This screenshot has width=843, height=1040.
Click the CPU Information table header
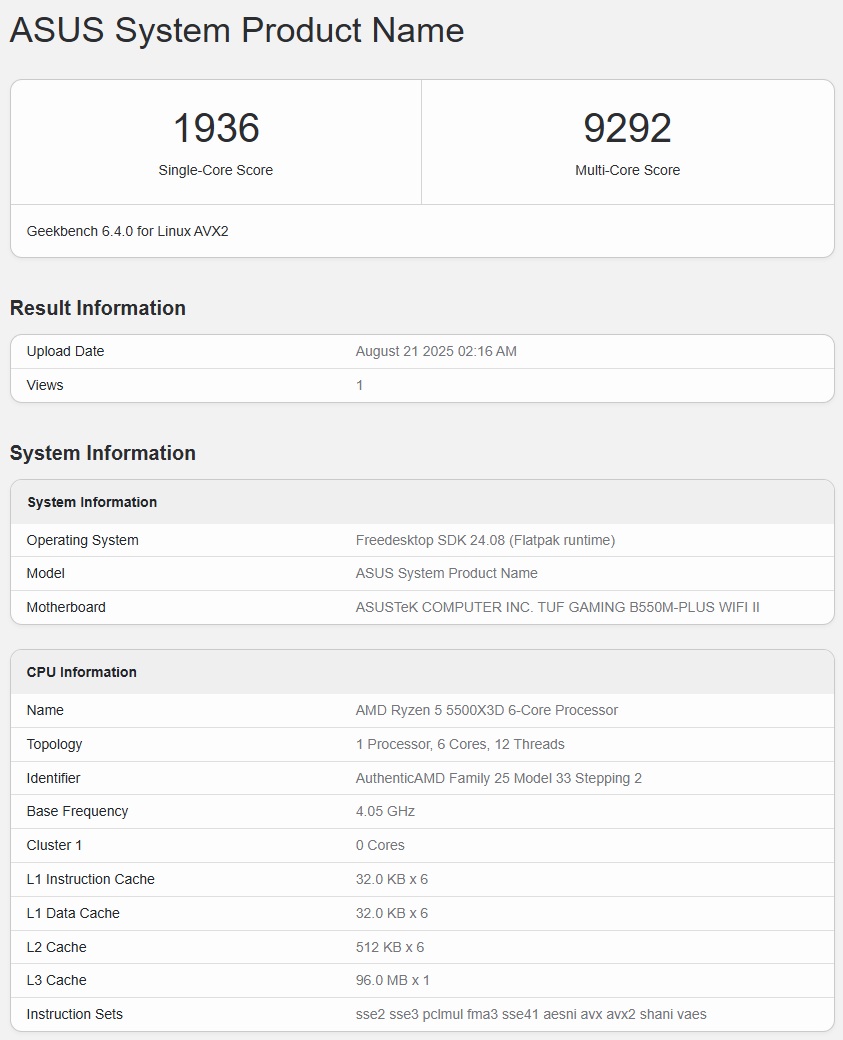tap(82, 672)
